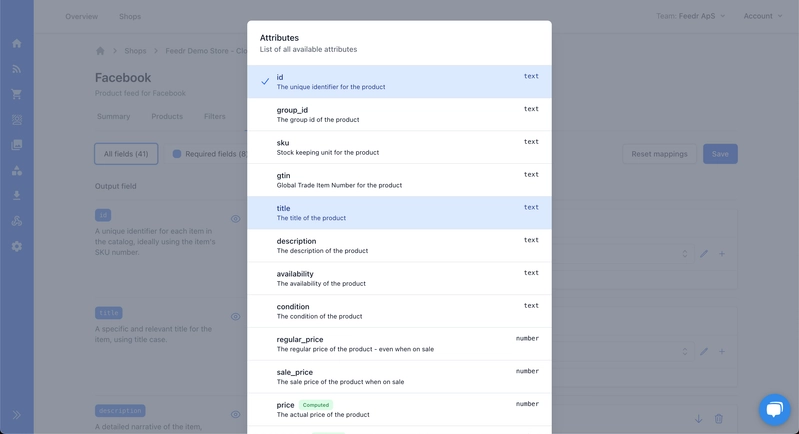Go to Shops in top navigation
Viewport: 799px width, 434px height.
click(x=130, y=16)
